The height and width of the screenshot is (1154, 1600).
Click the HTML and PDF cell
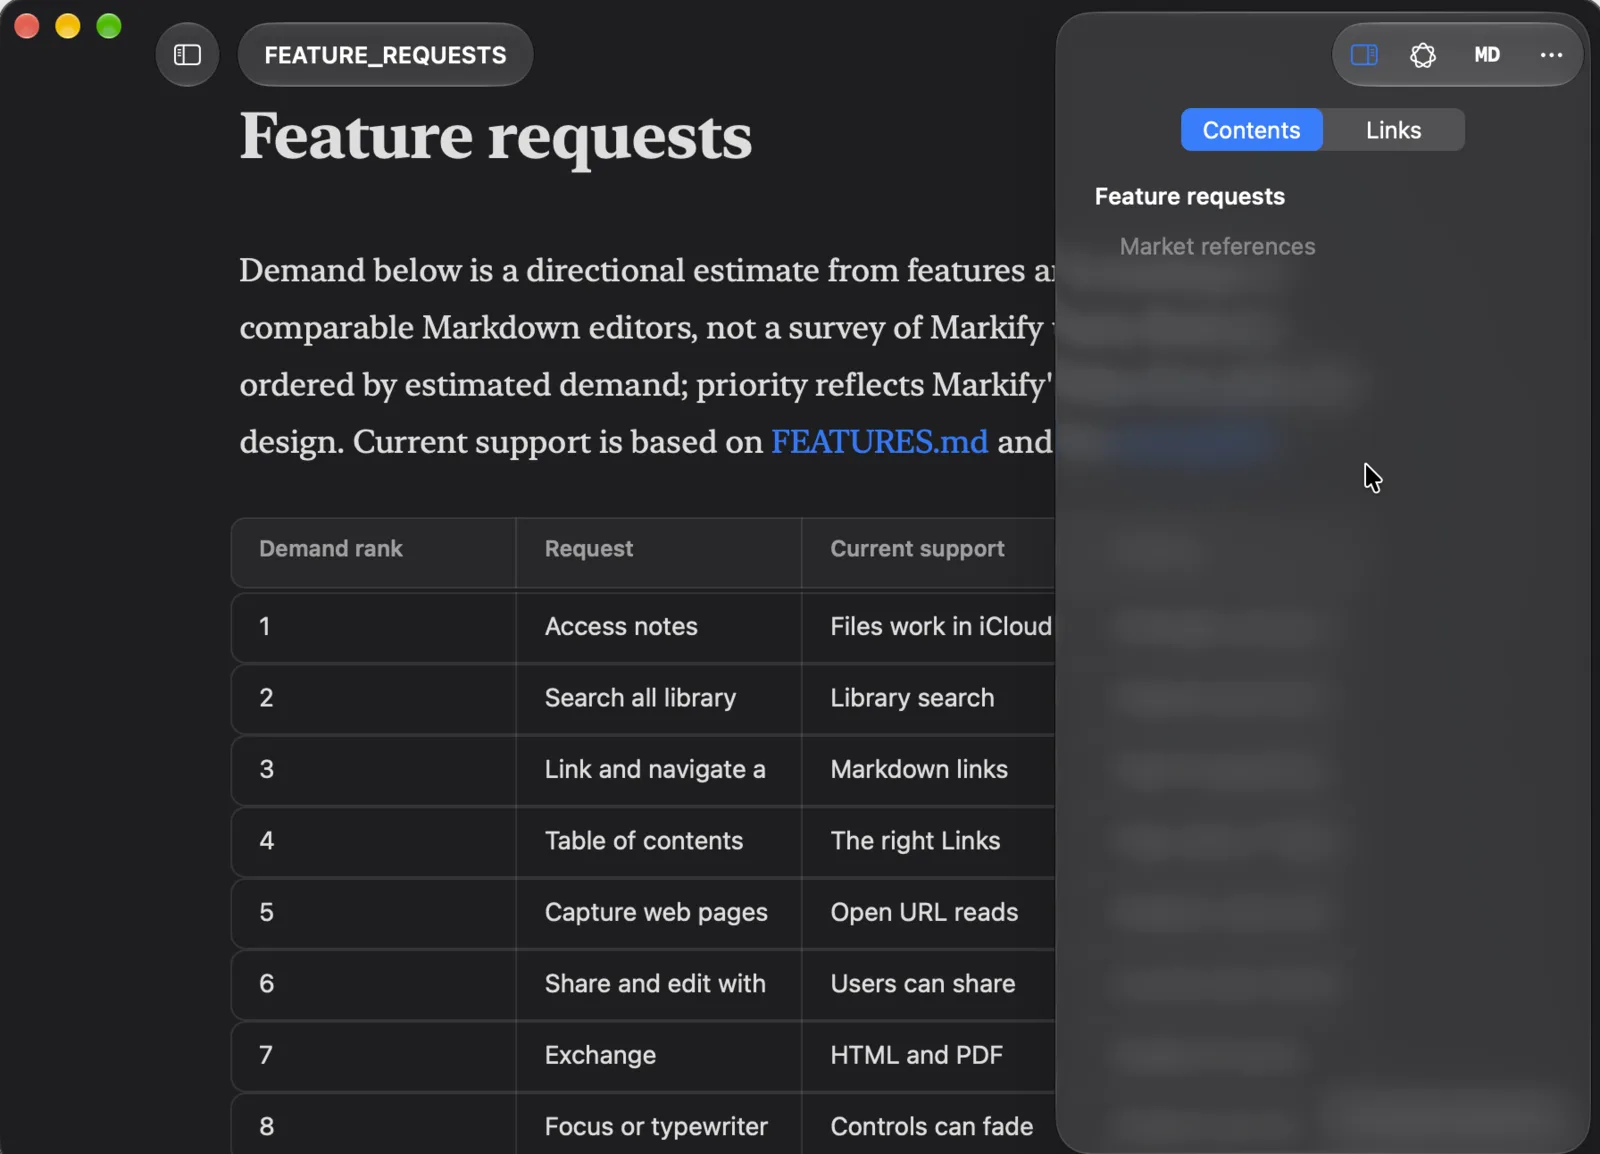[928, 1056]
